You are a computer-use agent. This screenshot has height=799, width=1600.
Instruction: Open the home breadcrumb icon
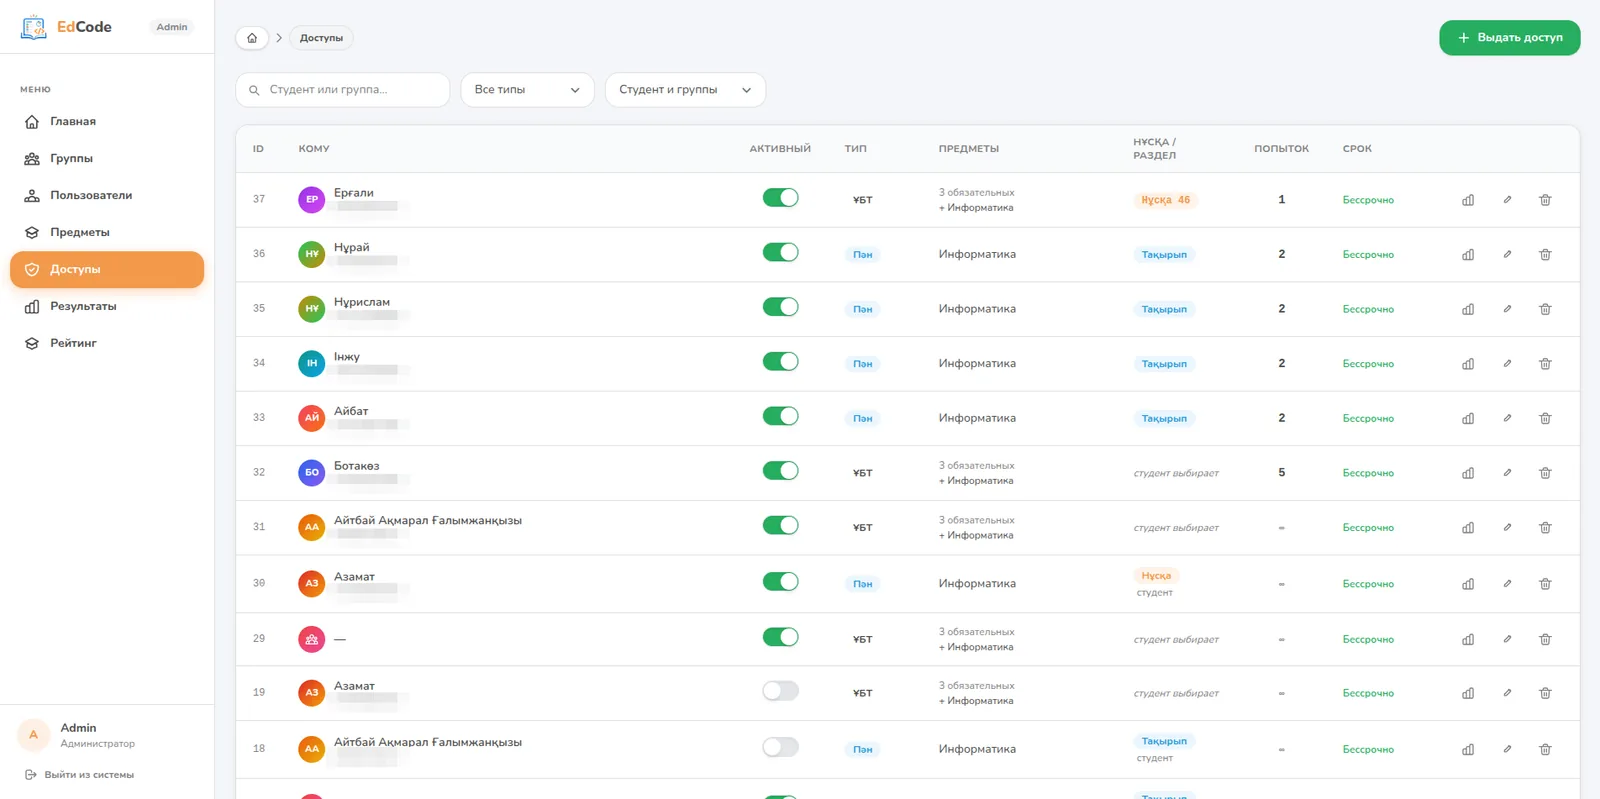pos(252,38)
